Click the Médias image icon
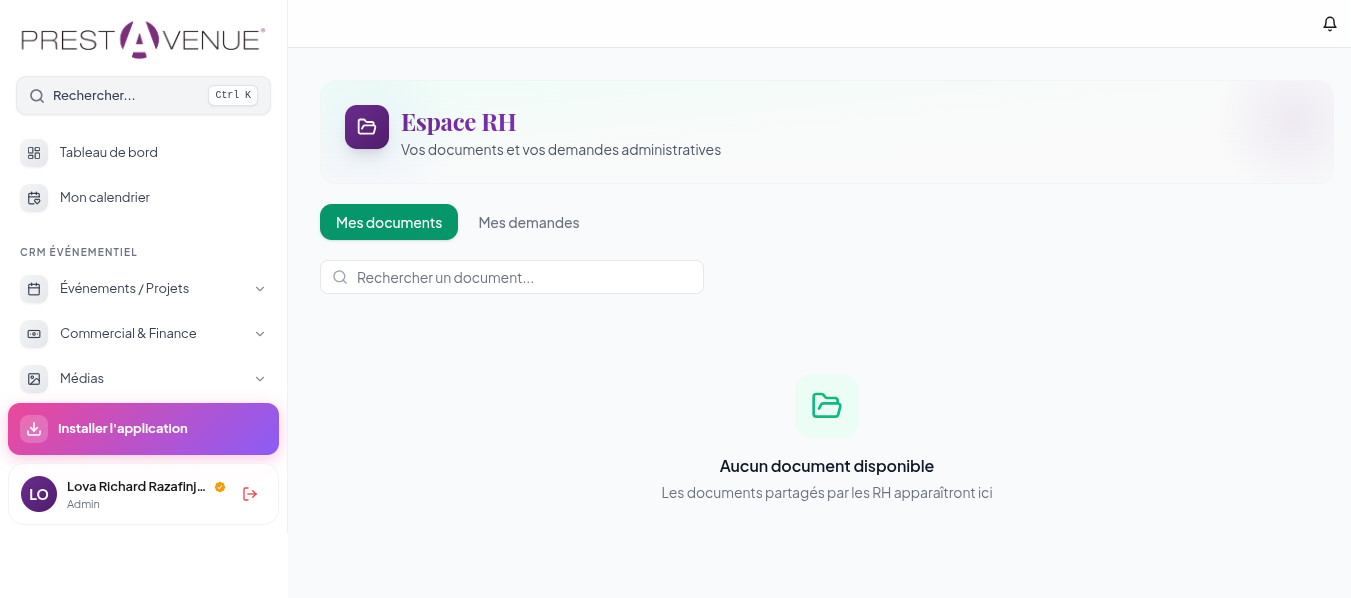The width and height of the screenshot is (1351, 598). [x=34, y=379]
